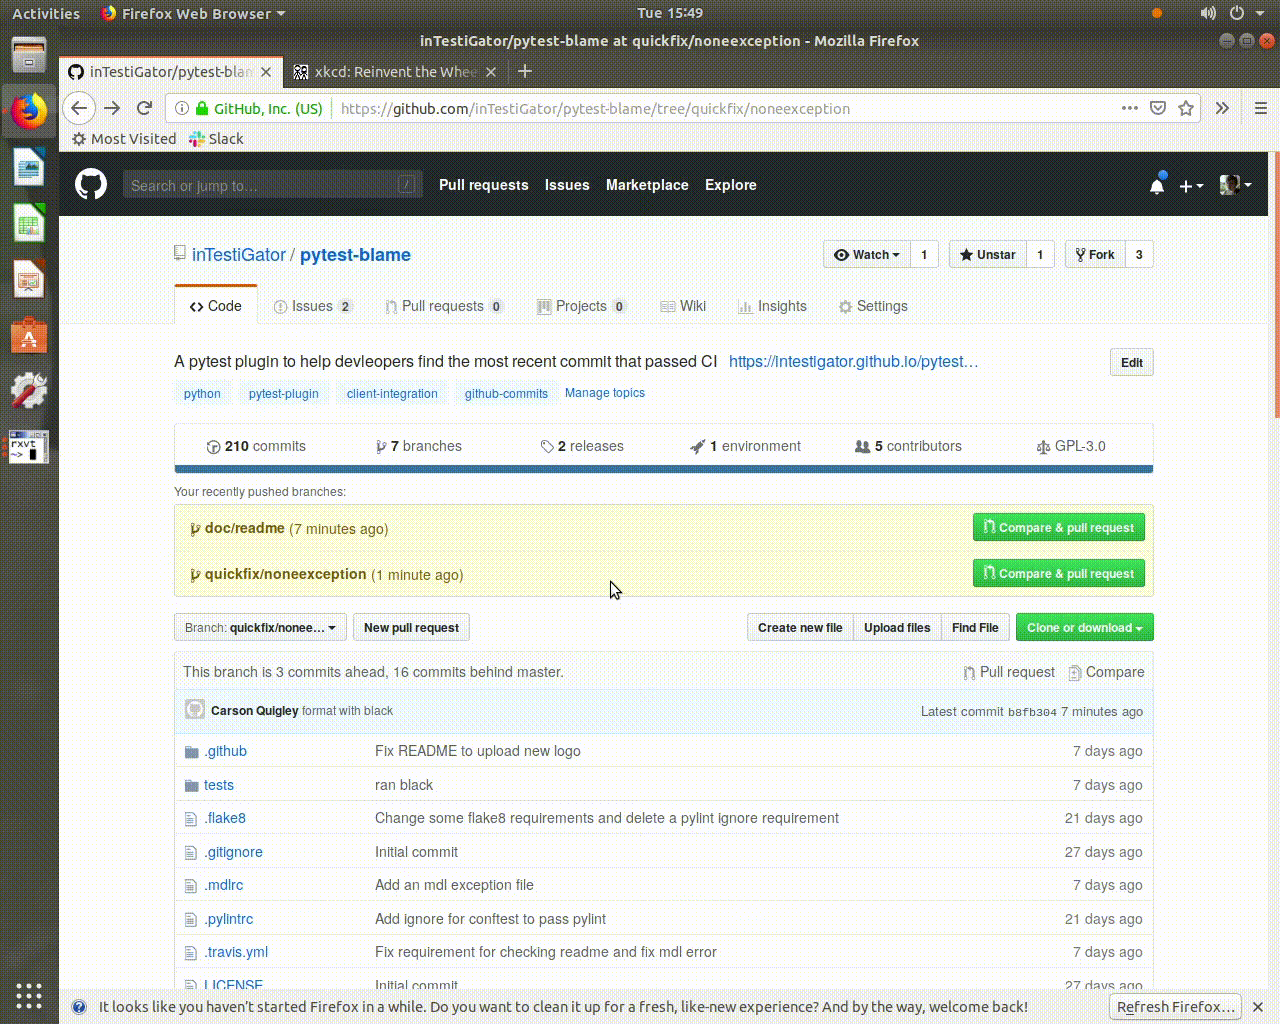Show applications grid in the dock
The image size is (1280, 1024).
click(x=29, y=996)
